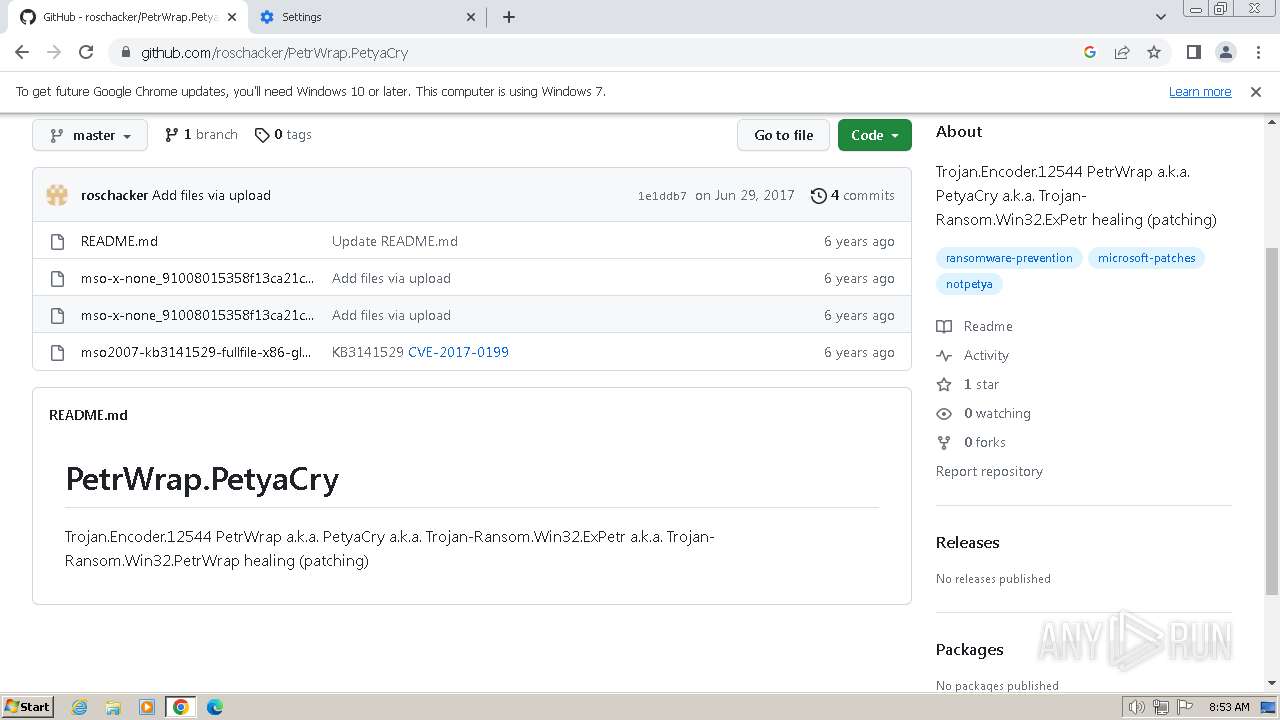Go forward to next page
Image resolution: width=1280 pixels, height=720 pixels.
point(54,52)
